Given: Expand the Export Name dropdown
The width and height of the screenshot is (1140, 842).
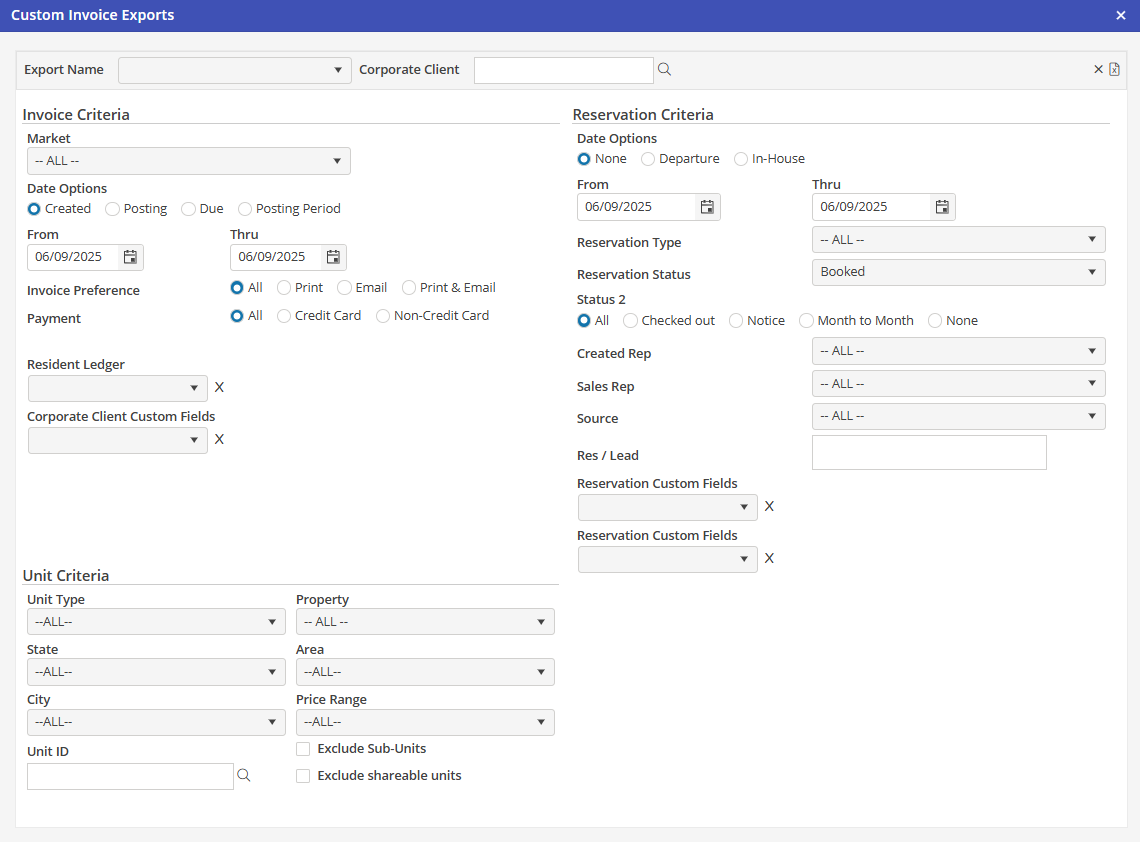Looking at the screenshot, I should (x=235, y=70).
